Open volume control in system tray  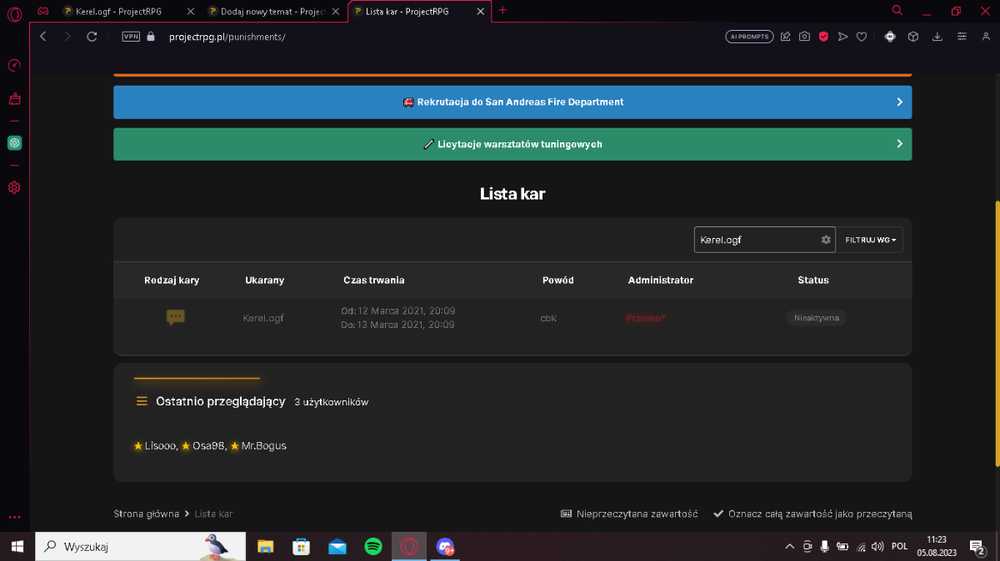(878, 546)
